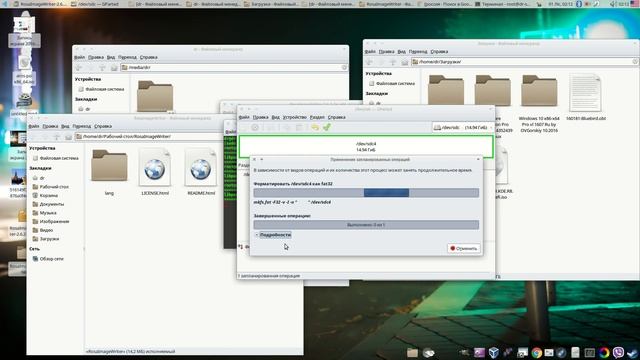Click the format operation progress bar
Viewport: 640px width, 360px height.
click(x=366, y=193)
